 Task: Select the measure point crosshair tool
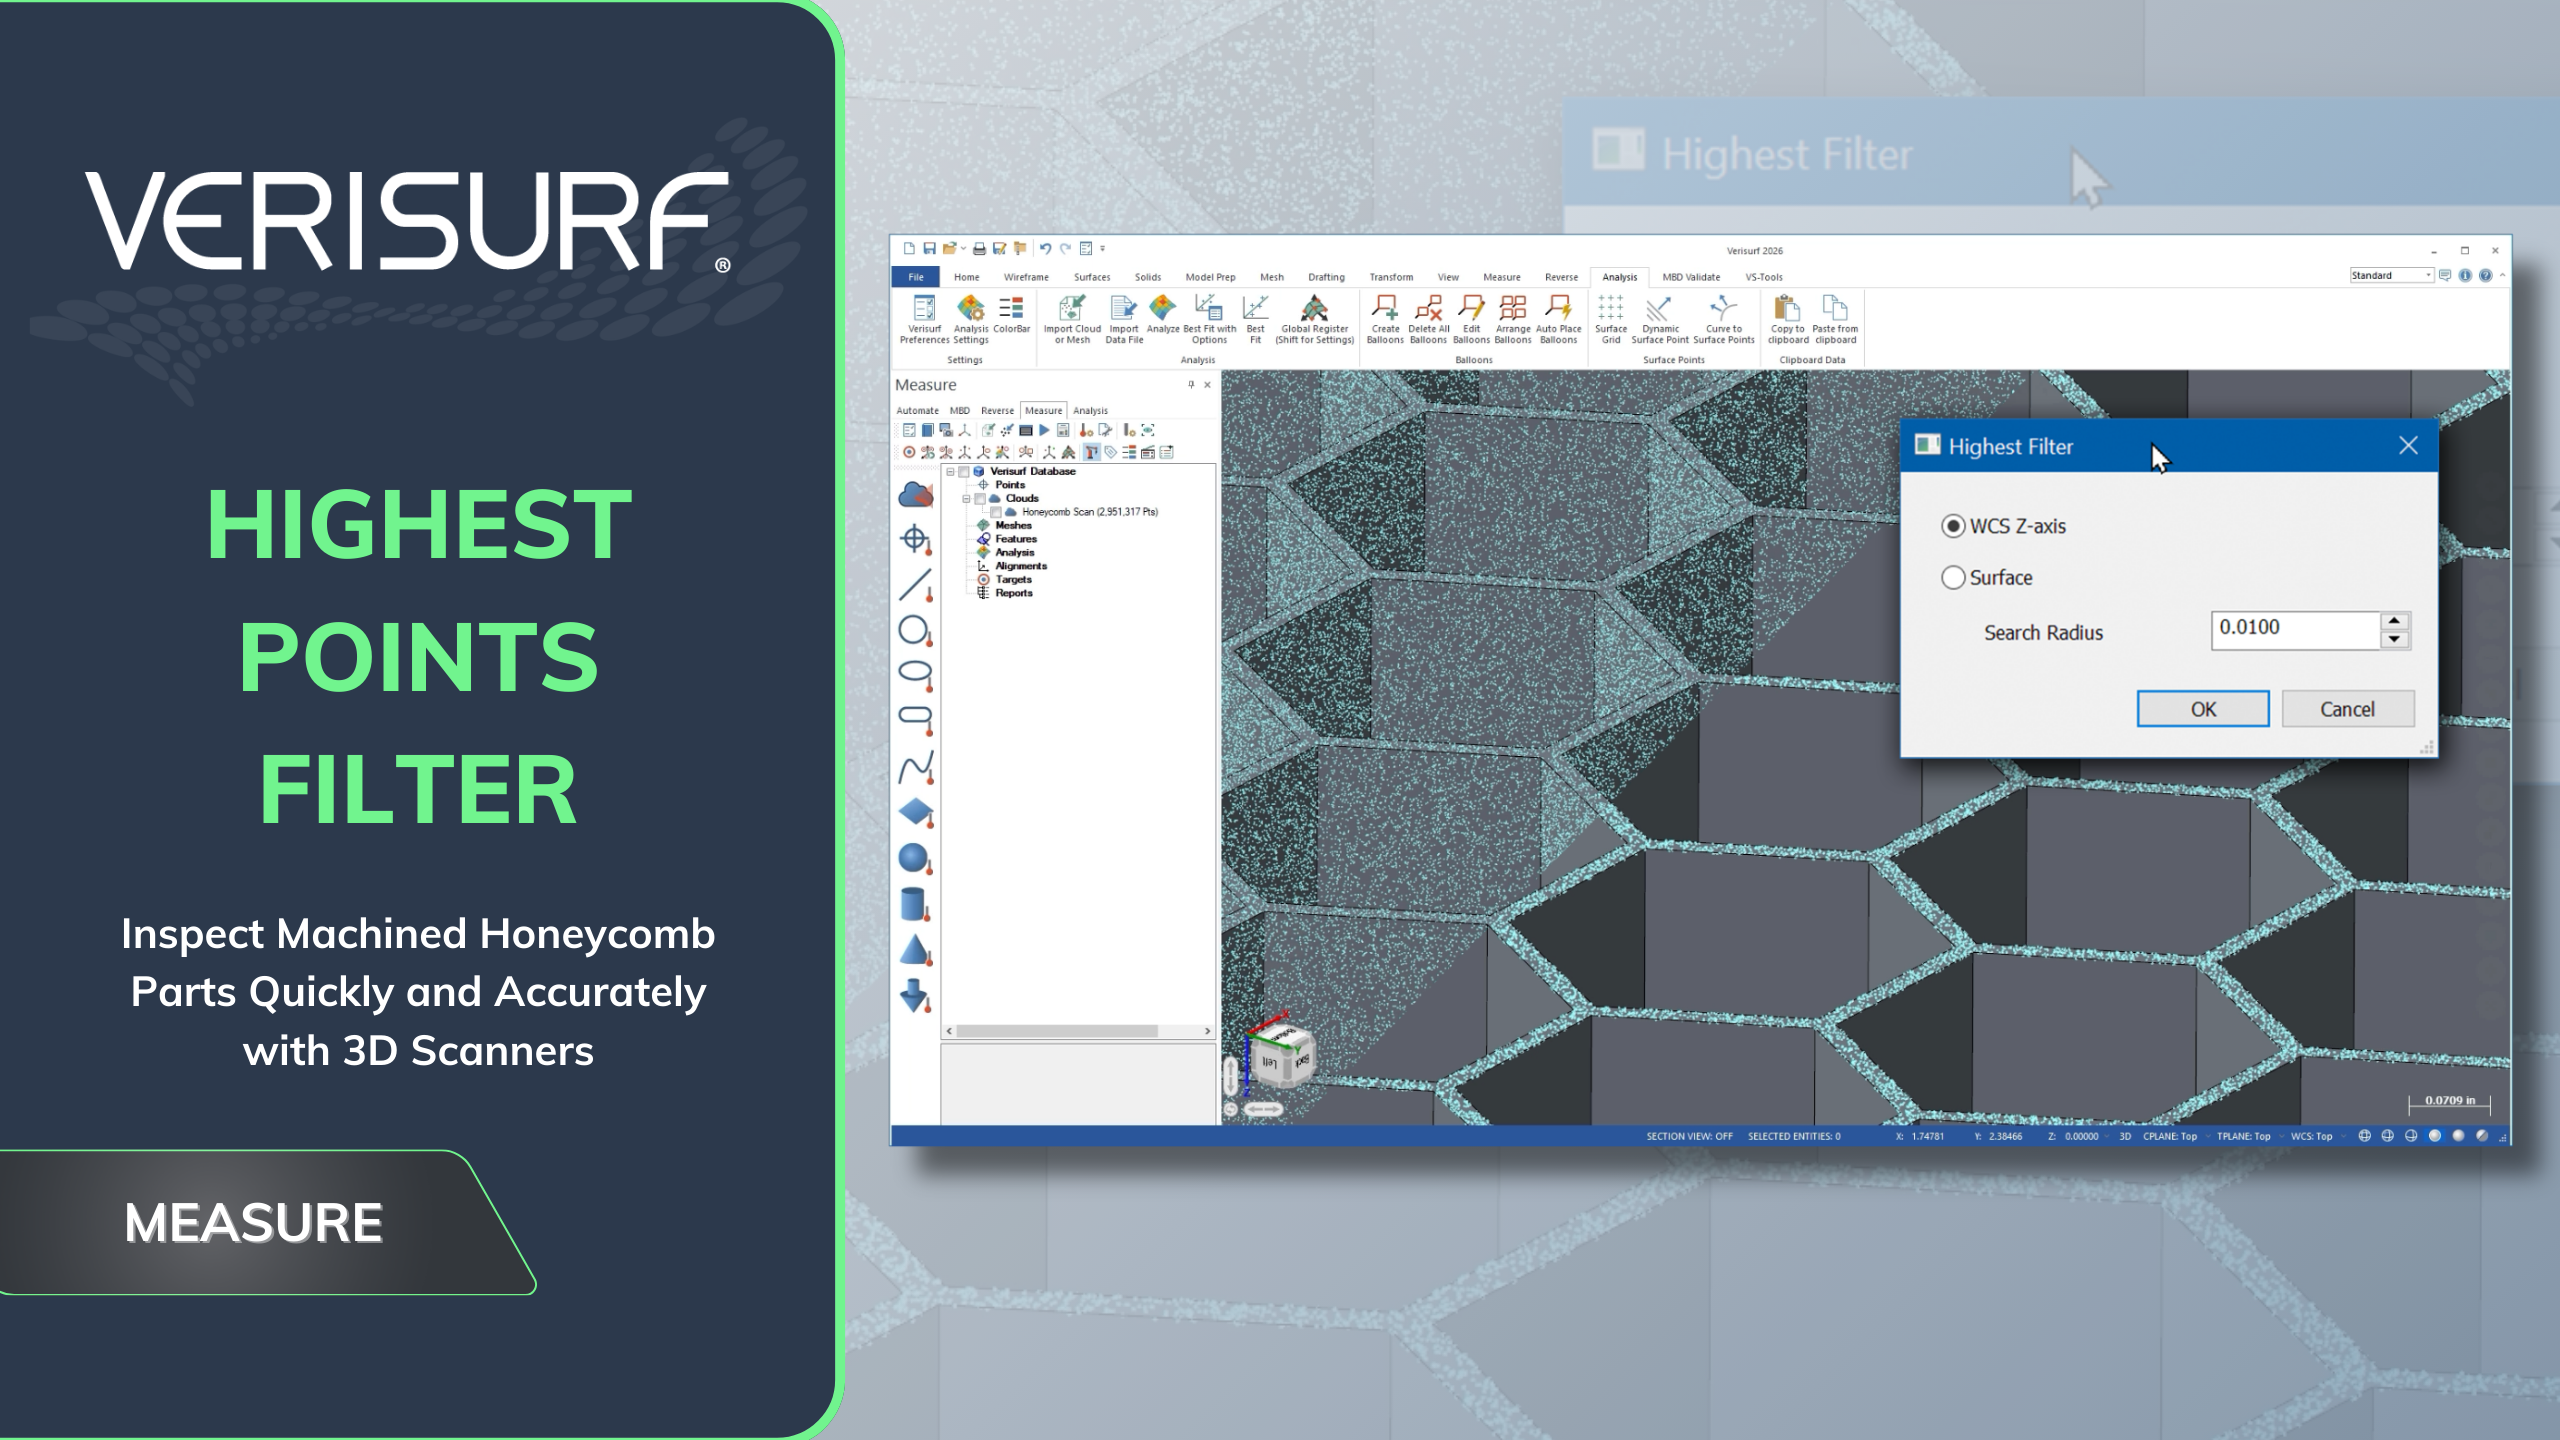(915, 540)
